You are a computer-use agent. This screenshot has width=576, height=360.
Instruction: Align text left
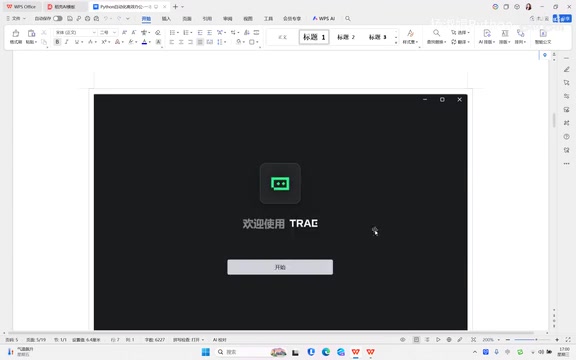click(x=172, y=42)
